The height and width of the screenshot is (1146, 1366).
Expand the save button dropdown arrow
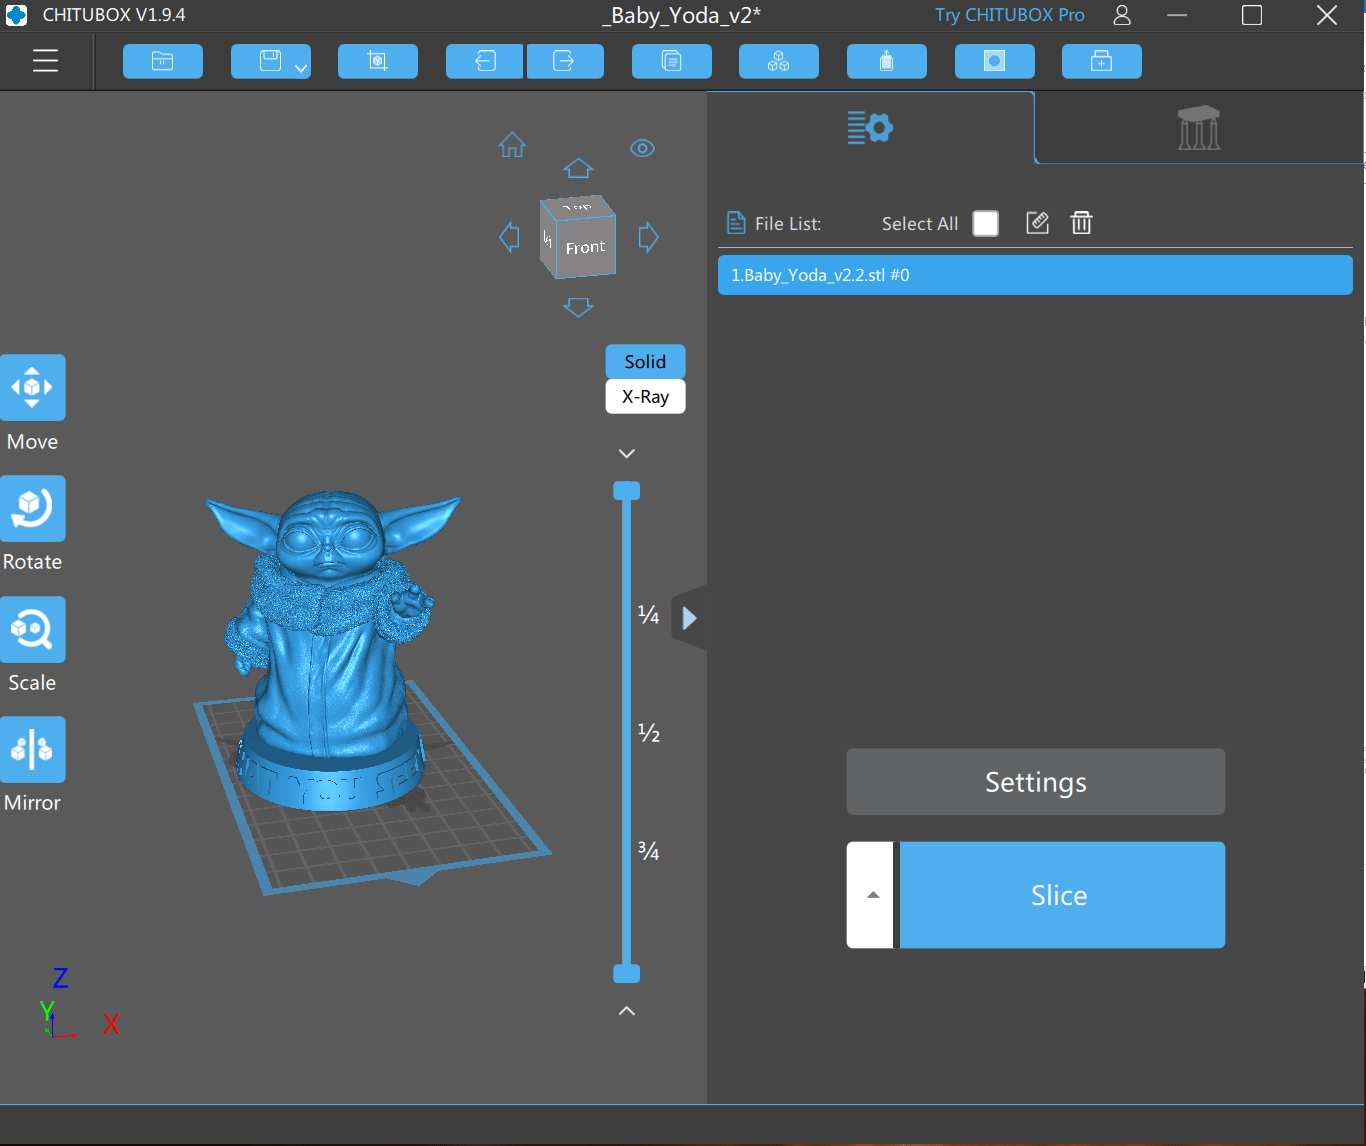(301, 68)
